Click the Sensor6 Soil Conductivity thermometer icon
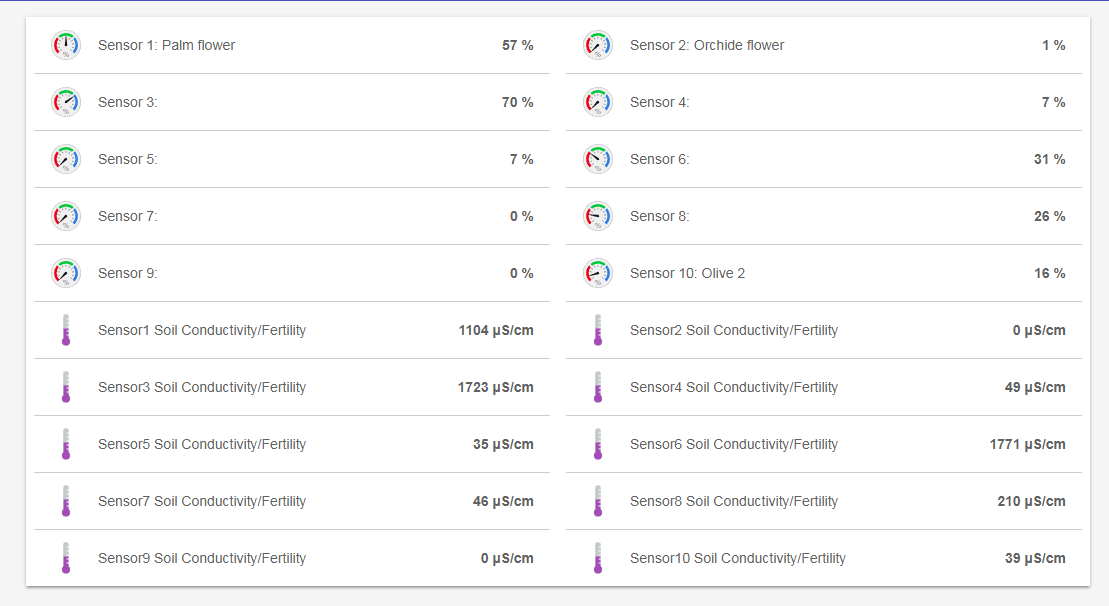This screenshot has height=606, width=1109. (x=598, y=444)
